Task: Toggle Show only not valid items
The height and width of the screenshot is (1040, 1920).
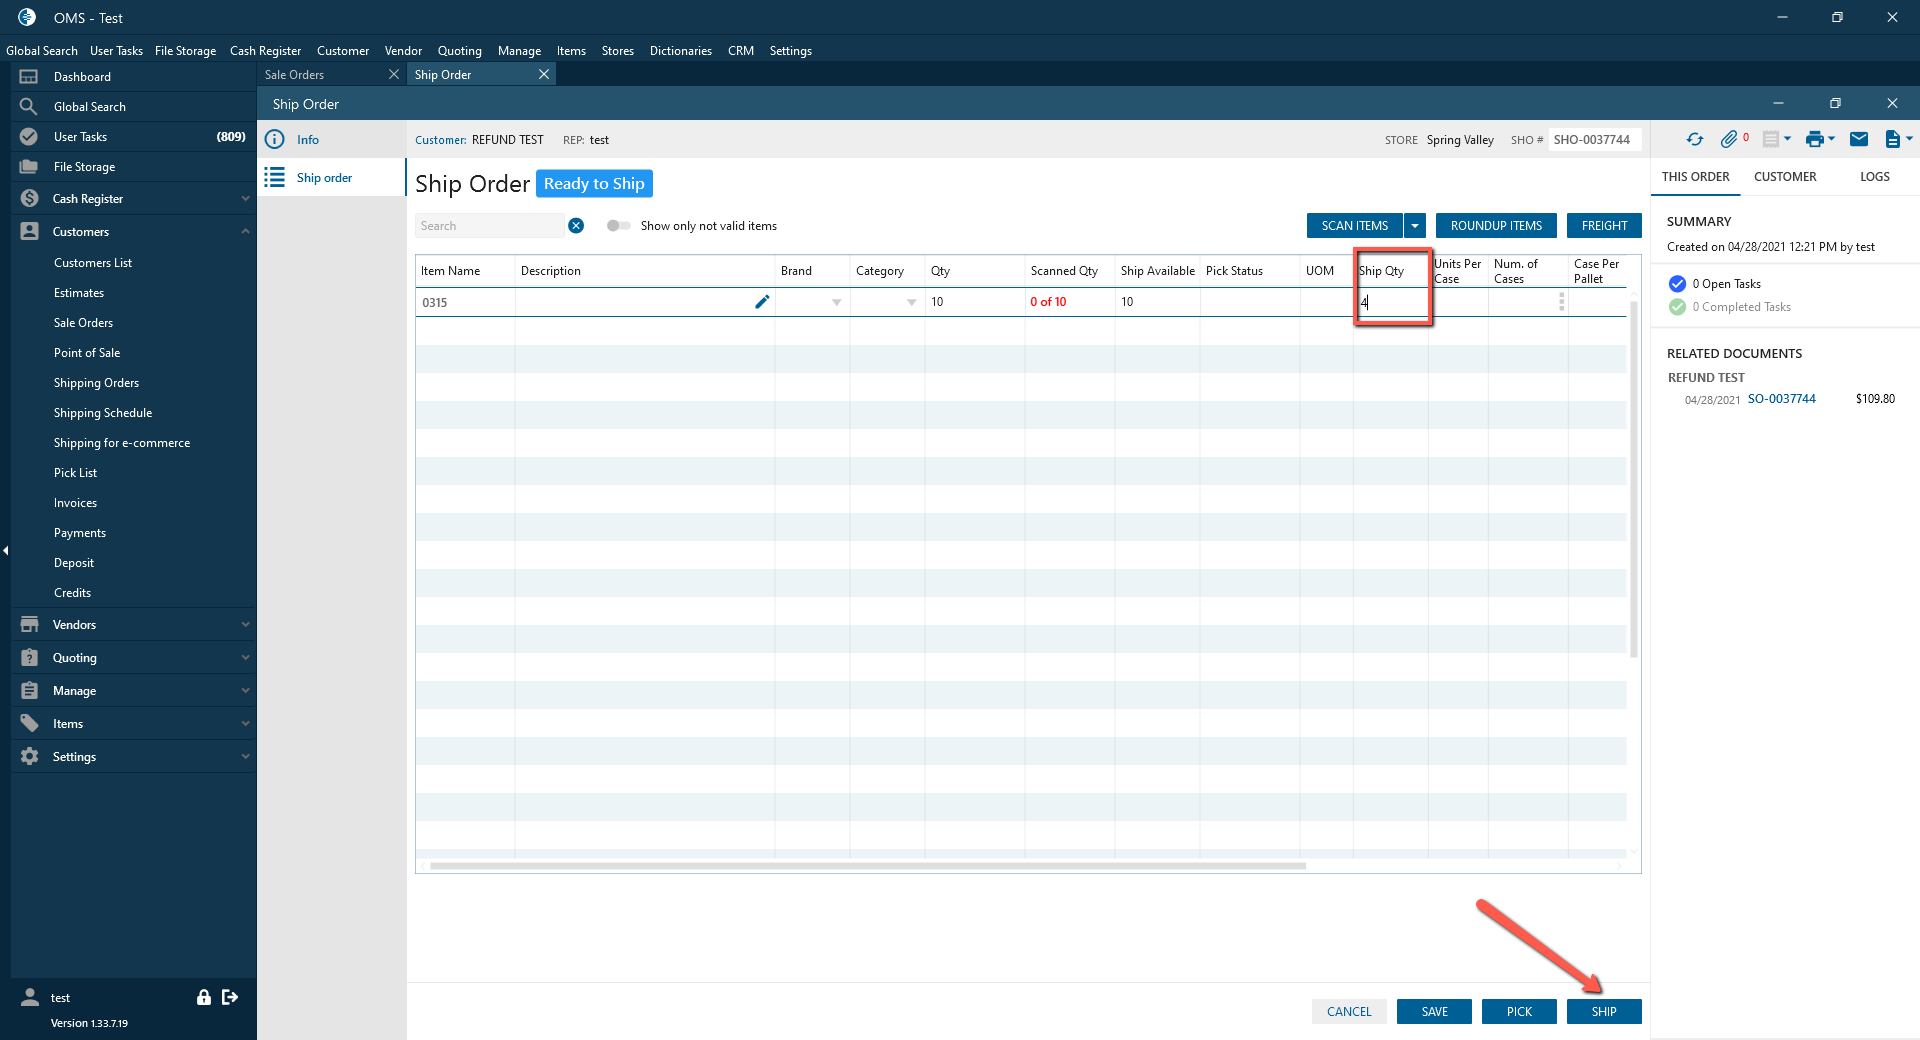Action: point(618,226)
